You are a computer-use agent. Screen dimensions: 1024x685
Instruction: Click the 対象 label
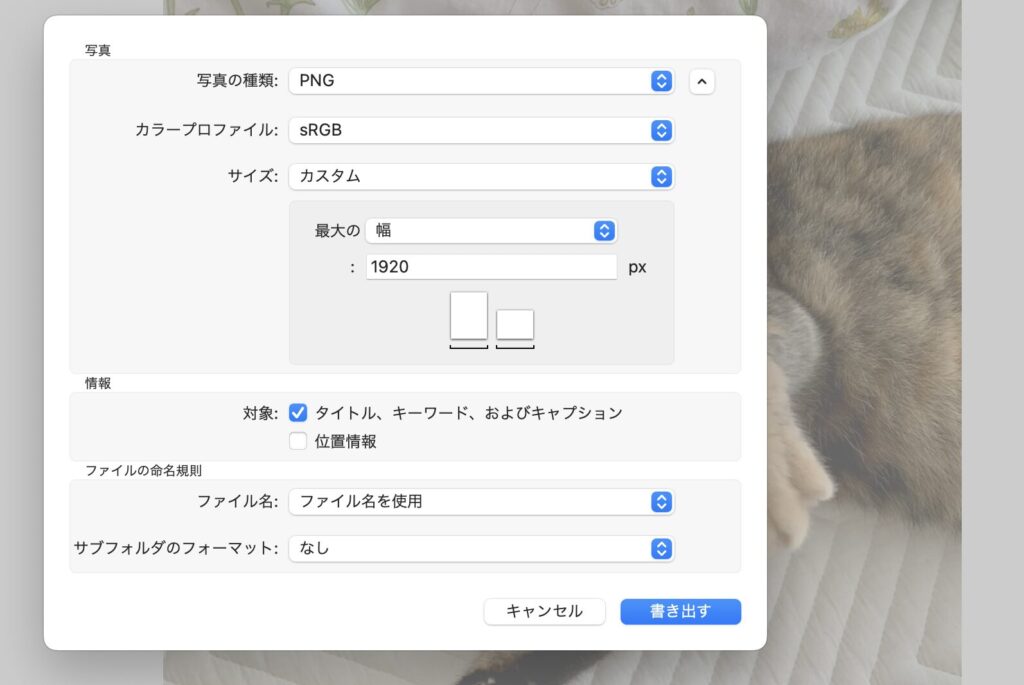click(261, 413)
